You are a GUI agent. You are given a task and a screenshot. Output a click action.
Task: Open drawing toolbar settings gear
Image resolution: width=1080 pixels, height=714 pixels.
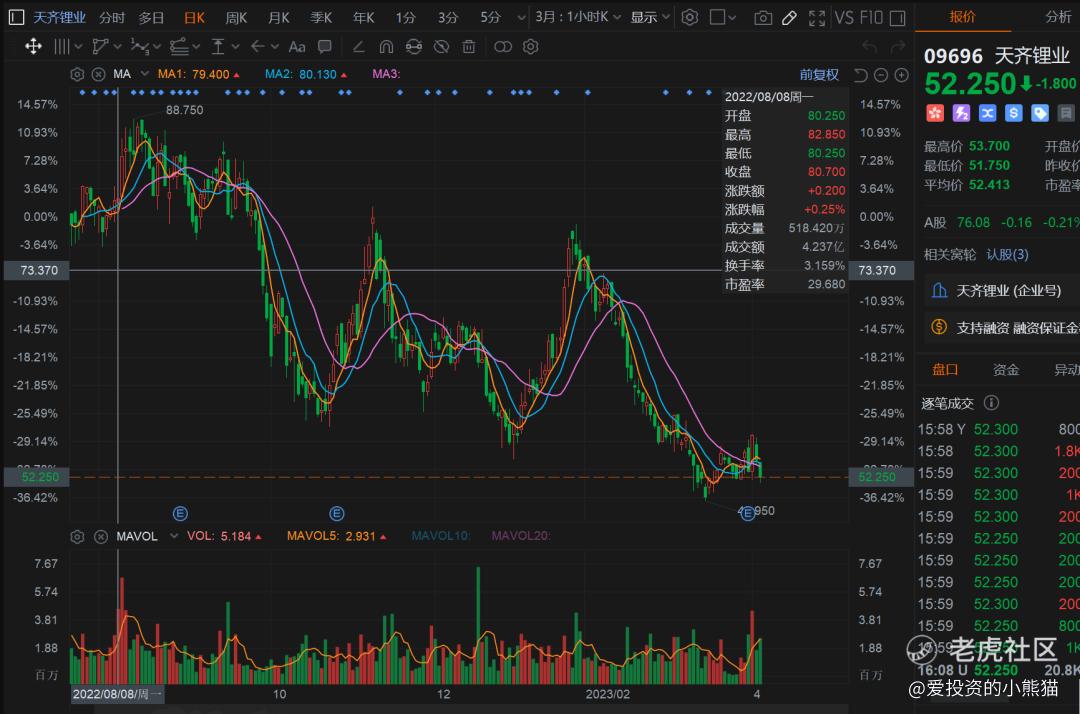(530, 47)
